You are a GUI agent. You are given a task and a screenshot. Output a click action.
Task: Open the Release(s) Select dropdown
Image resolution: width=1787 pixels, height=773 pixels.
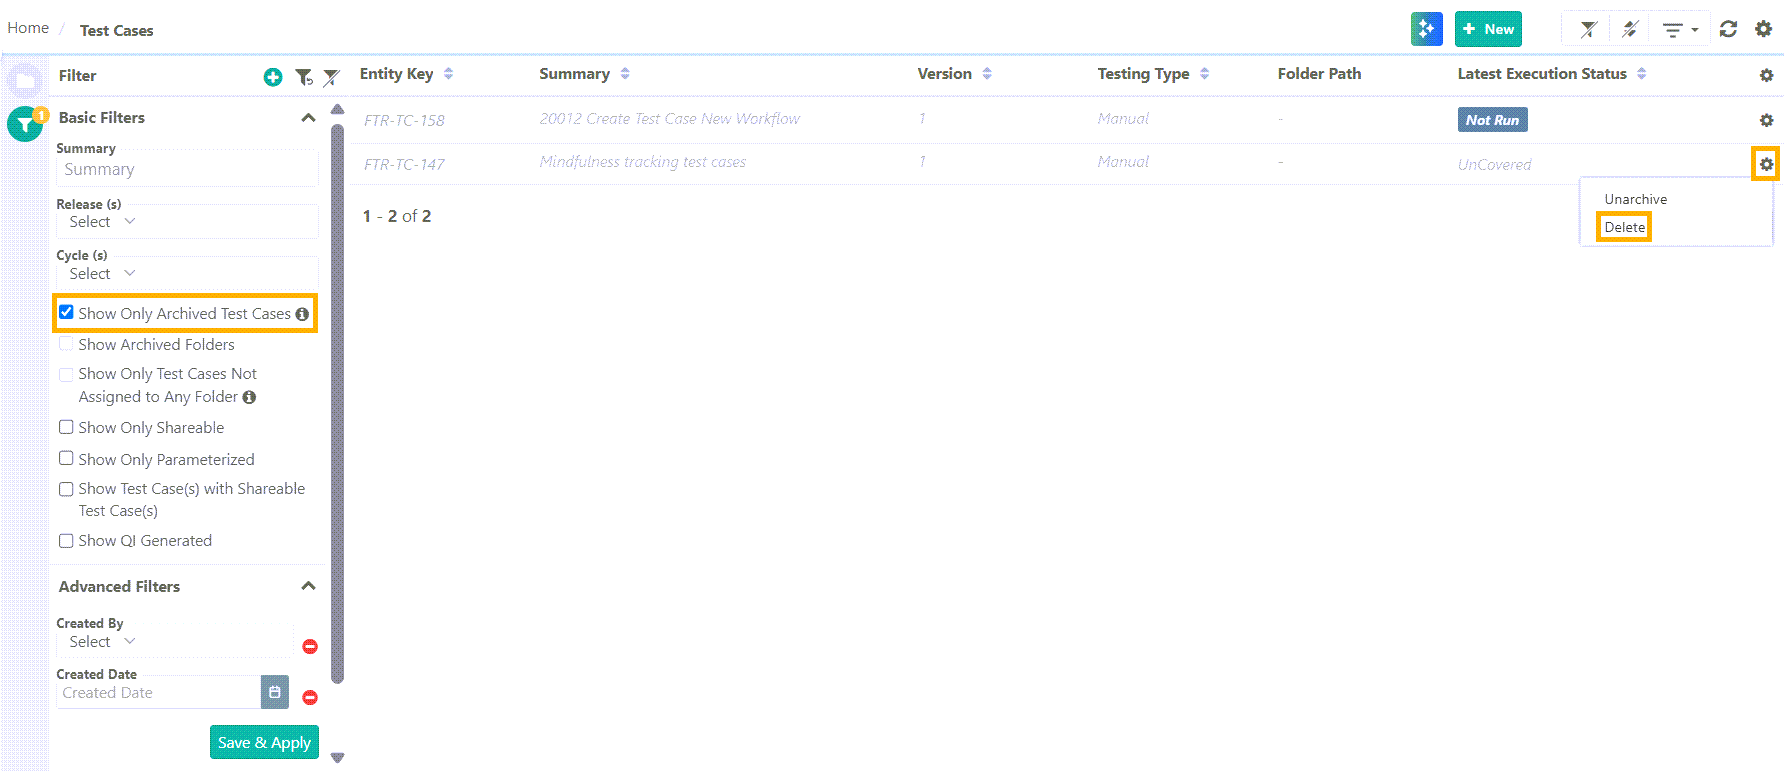tap(102, 222)
